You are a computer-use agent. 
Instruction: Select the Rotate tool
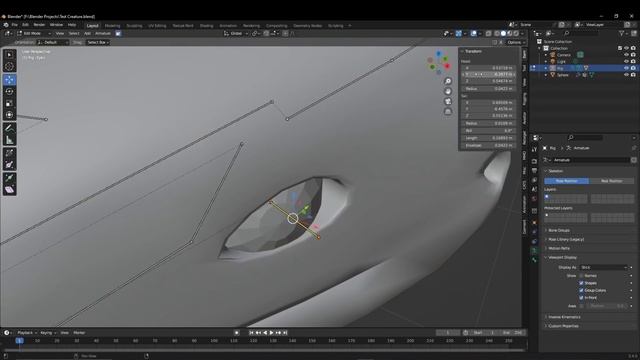pos(9,91)
